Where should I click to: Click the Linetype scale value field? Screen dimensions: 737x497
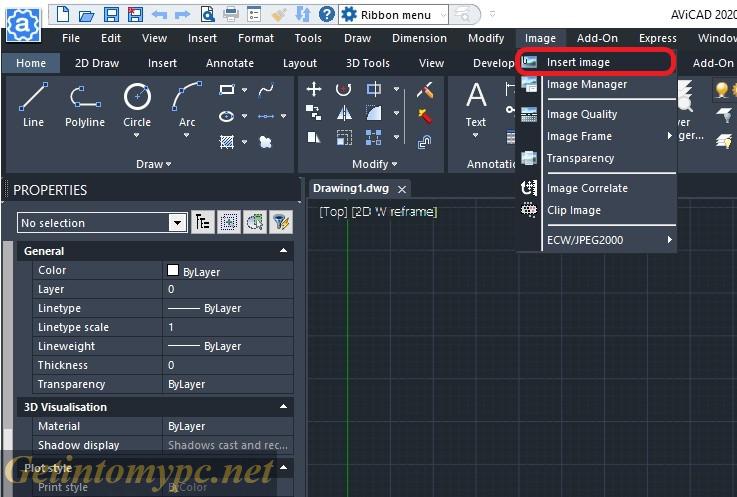228,327
